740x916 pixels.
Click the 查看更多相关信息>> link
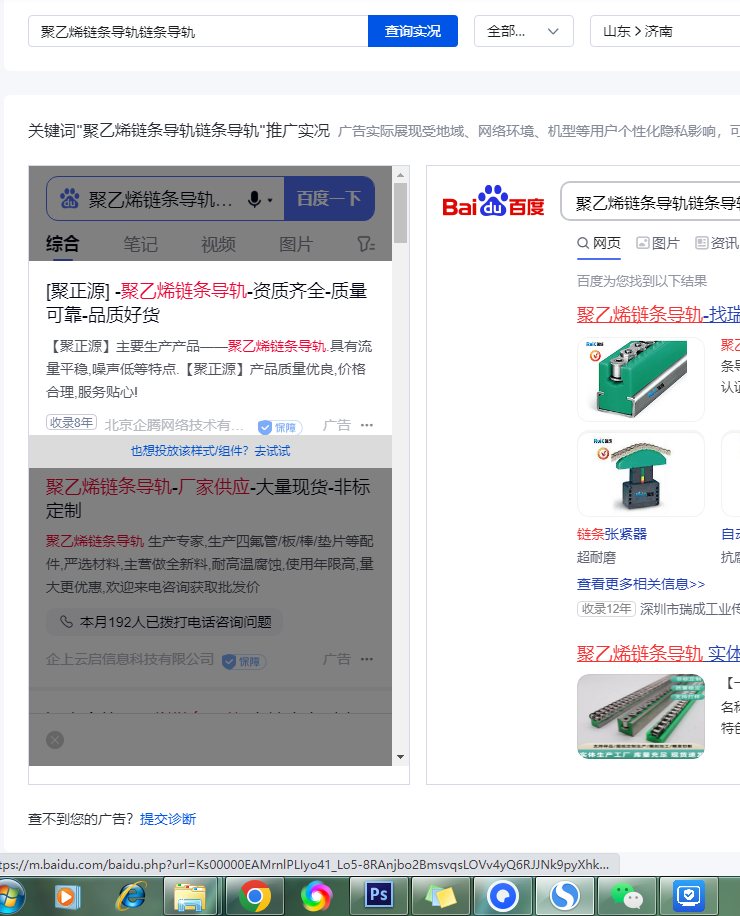point(641,584)
